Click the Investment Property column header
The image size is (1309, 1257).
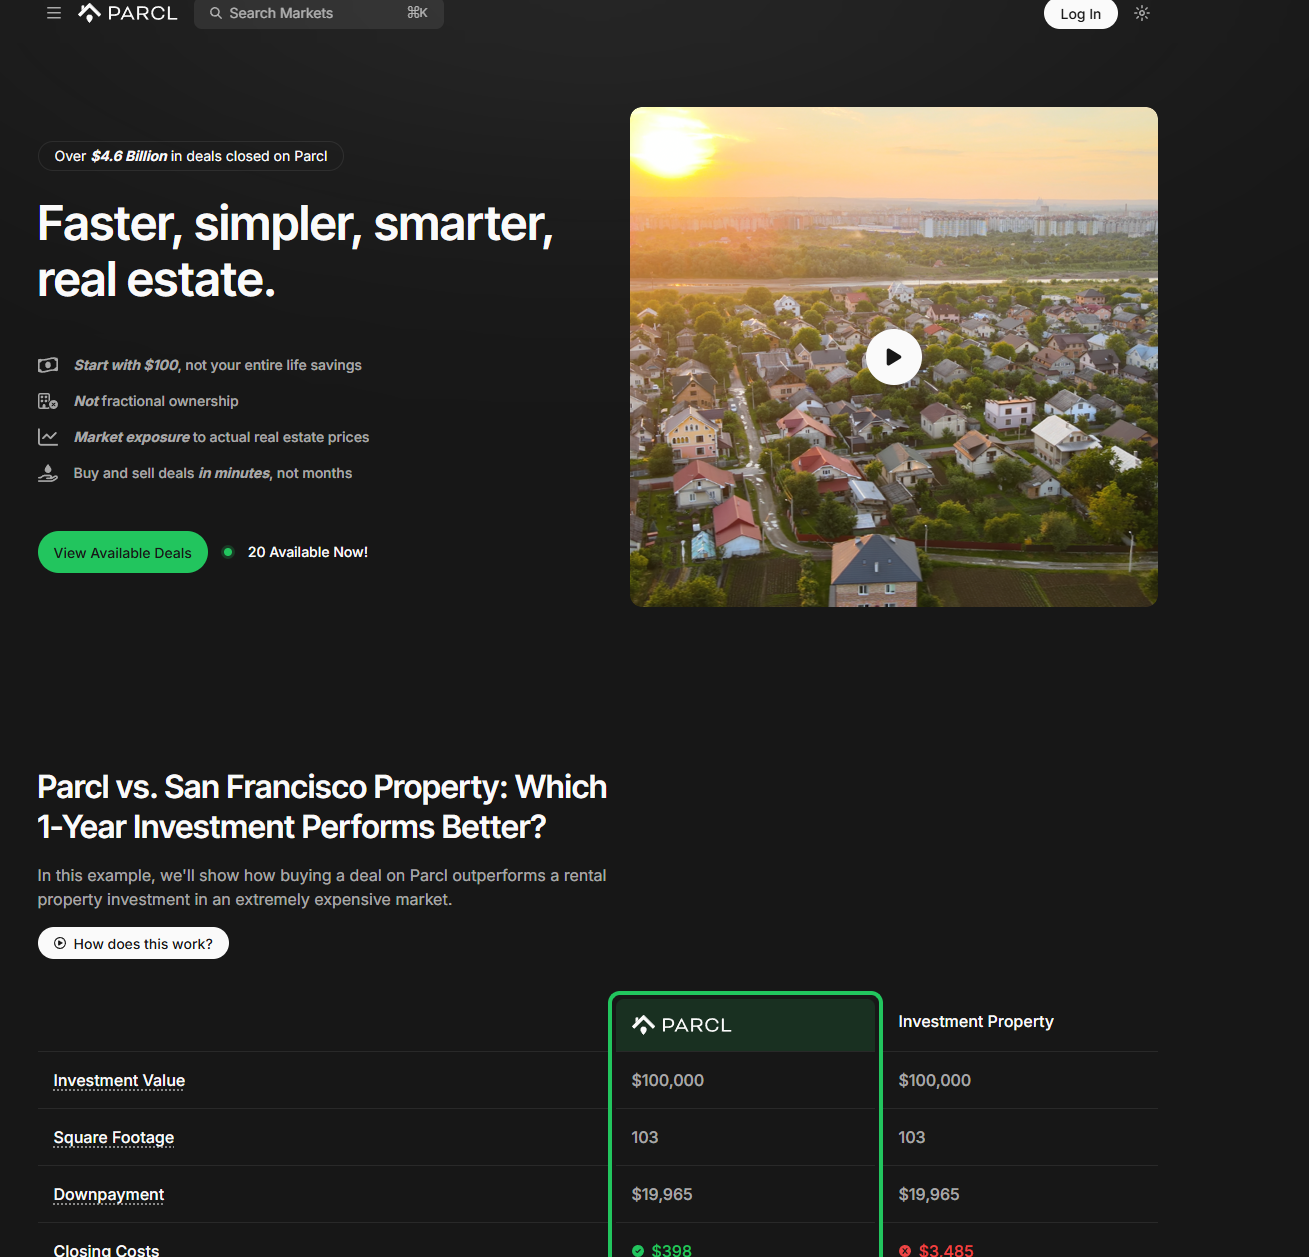coord(976,1021)
